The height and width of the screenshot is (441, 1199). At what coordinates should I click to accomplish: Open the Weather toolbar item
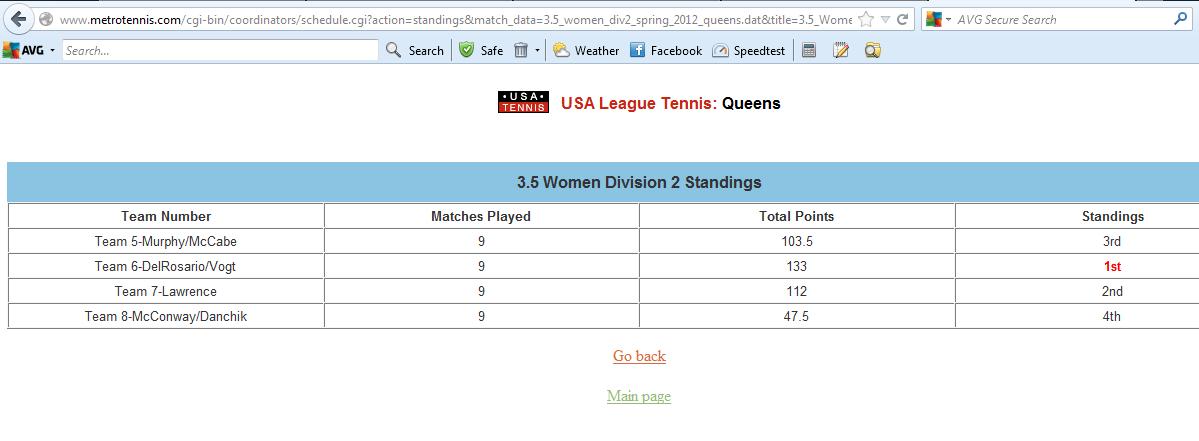(x=586, y=50)
